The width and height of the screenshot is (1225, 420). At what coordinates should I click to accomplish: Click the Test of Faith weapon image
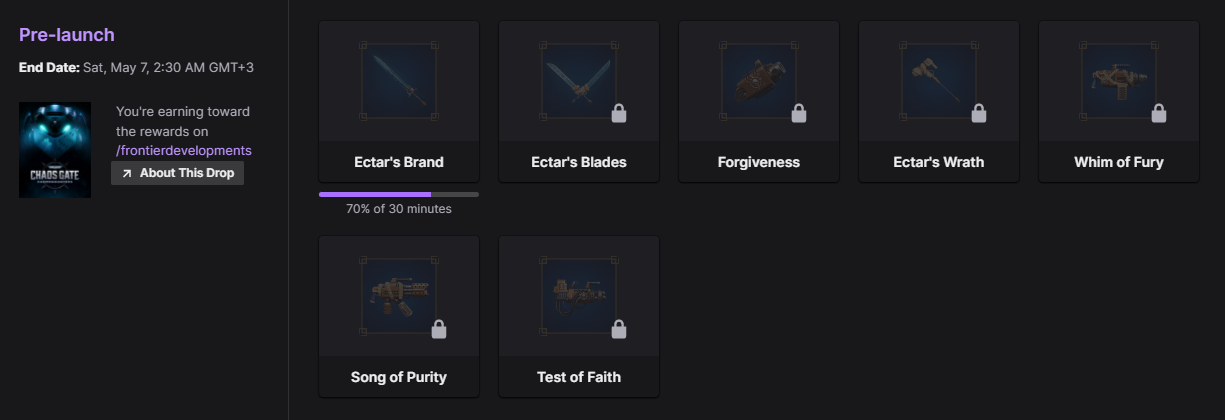point(578,295)
